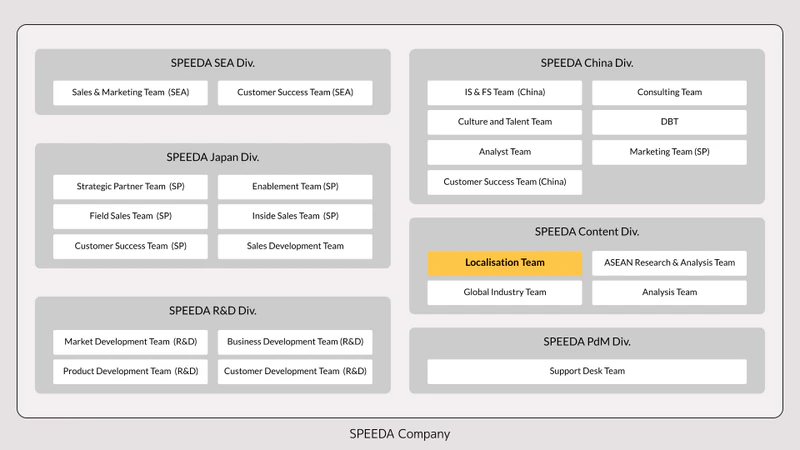Choose Customer Development Team (R&D)
The image size is (800, 450).
click(x=295, y=371)
